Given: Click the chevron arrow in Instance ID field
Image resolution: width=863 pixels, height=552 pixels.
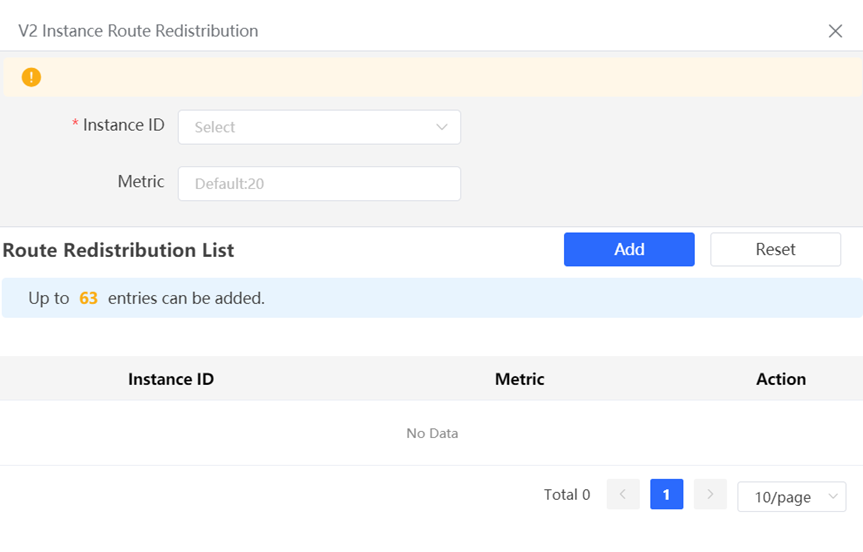Looking at the screenshot, I should (x=441, y=127).
